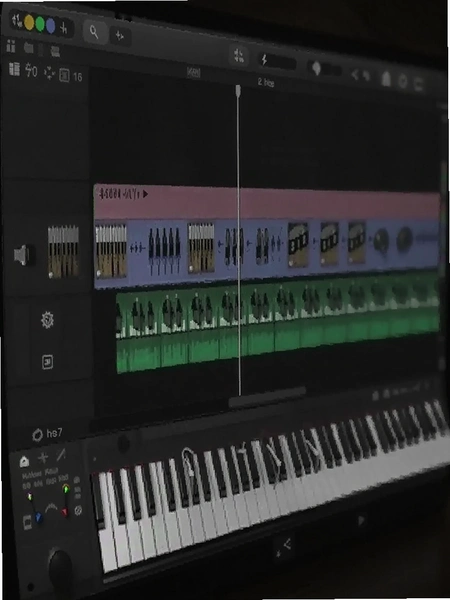Expand the pink region using its triangle arrow
Viewport: 450px width, 600px height.
point(145,194)
